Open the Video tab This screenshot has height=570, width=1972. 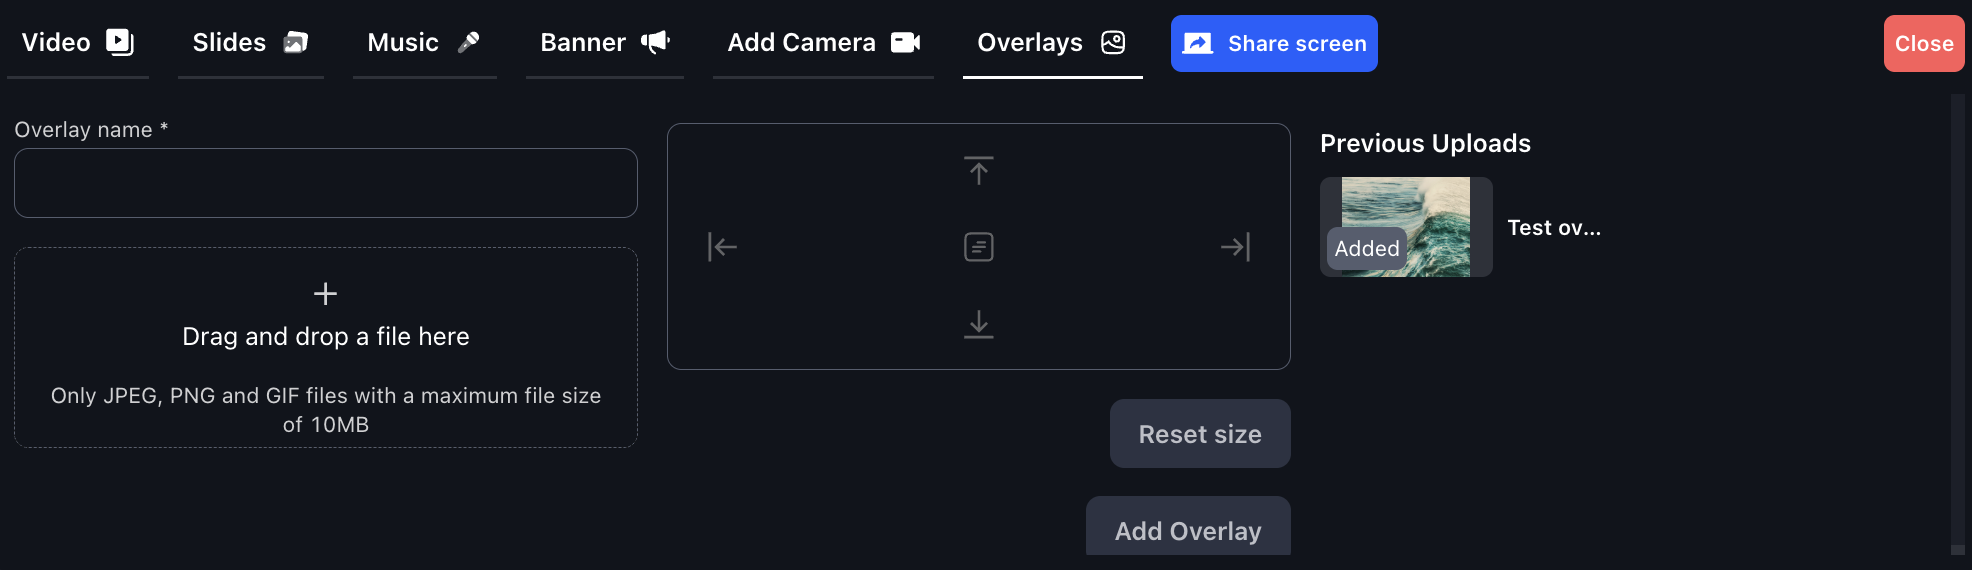click(x=78, y=43)
